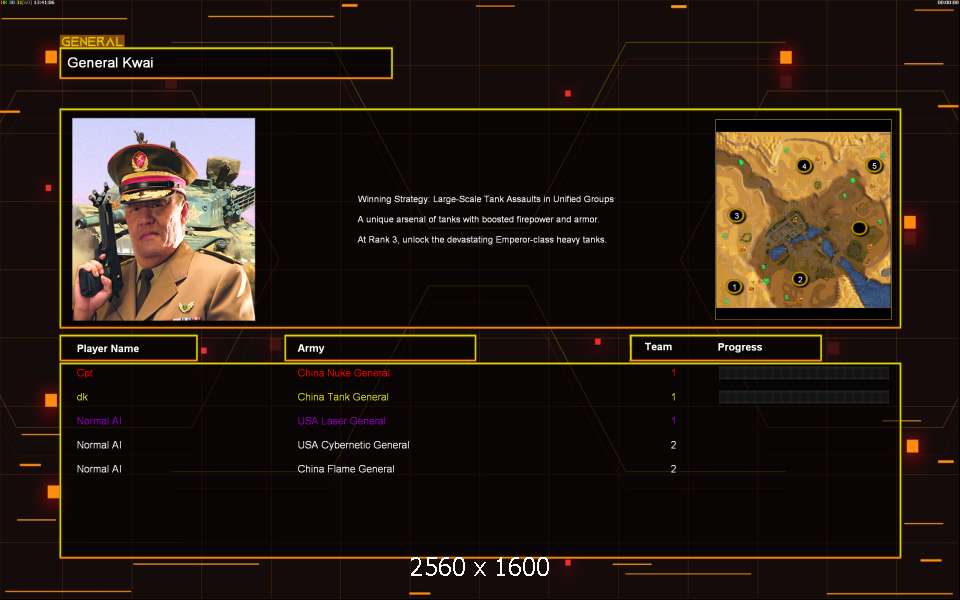Click the Progress column header
This screenshot has width=960, height=600.
pos(740,347)
